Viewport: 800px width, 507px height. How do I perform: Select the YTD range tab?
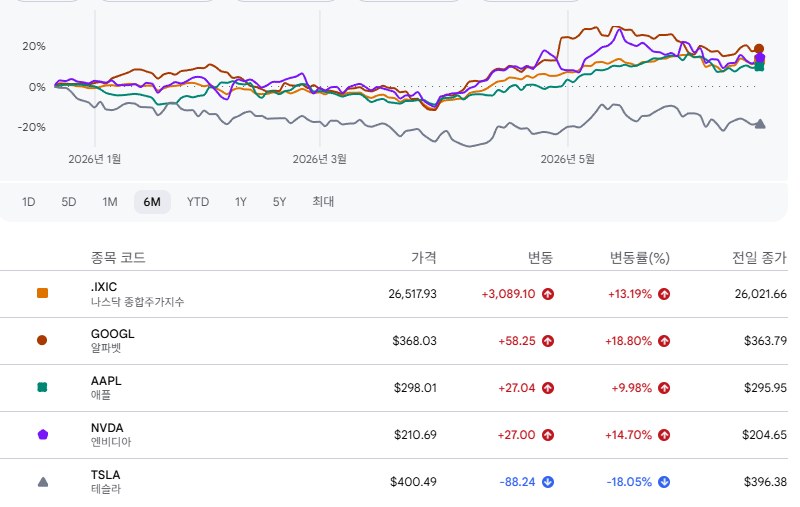click(x=197, y=202)
